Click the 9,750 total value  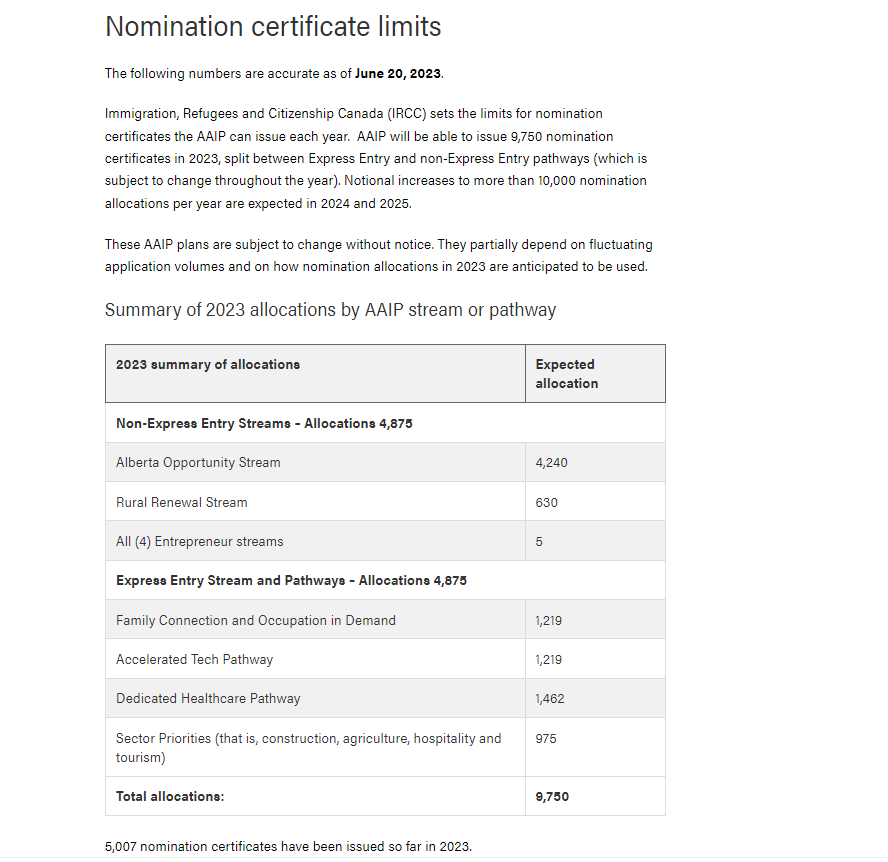(x=552, y=796)
